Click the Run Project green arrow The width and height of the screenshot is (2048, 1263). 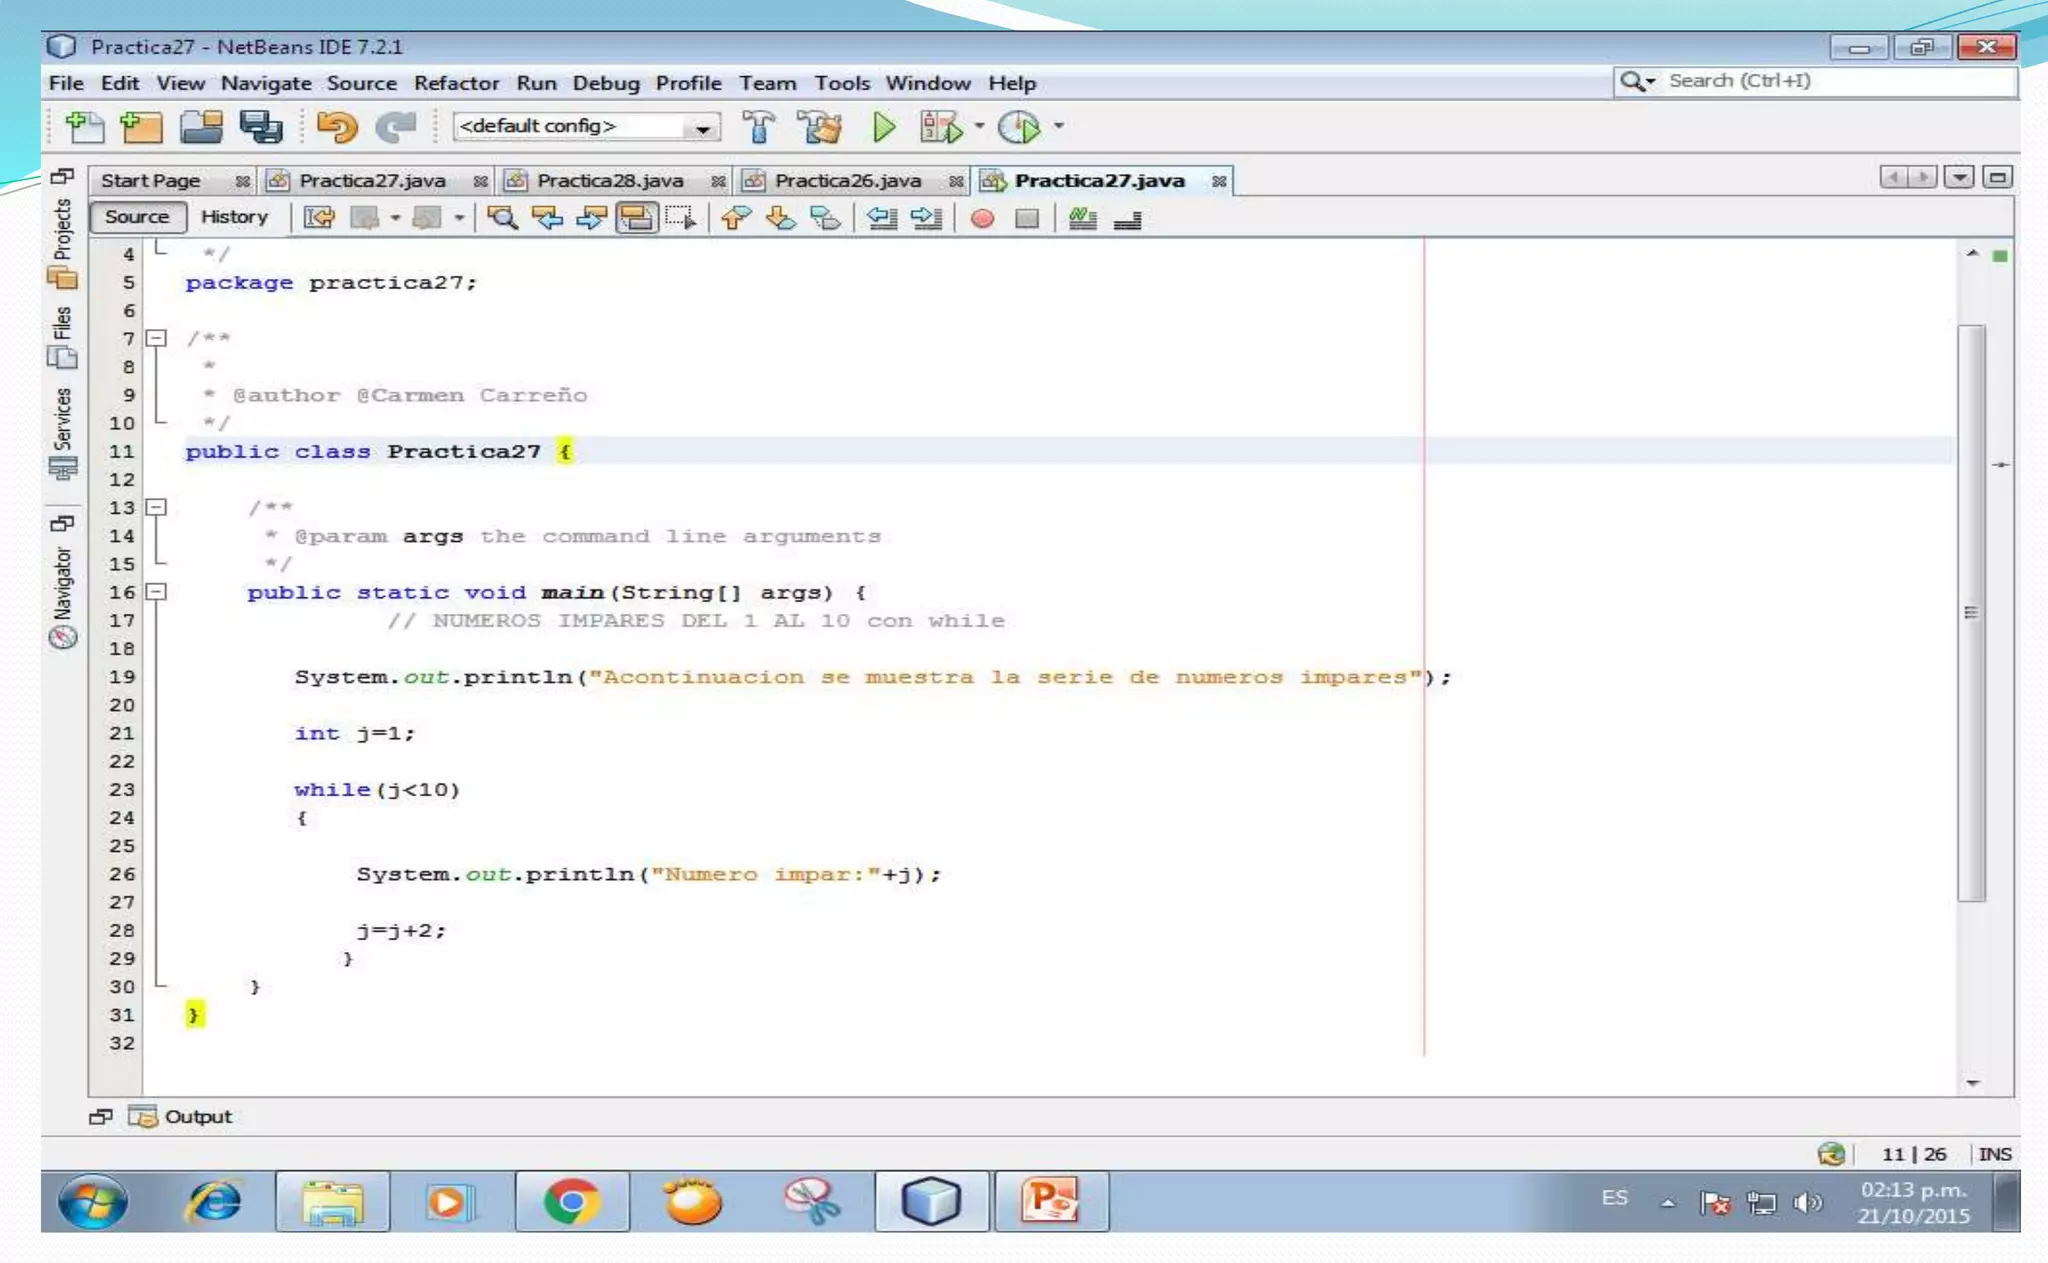883,127
